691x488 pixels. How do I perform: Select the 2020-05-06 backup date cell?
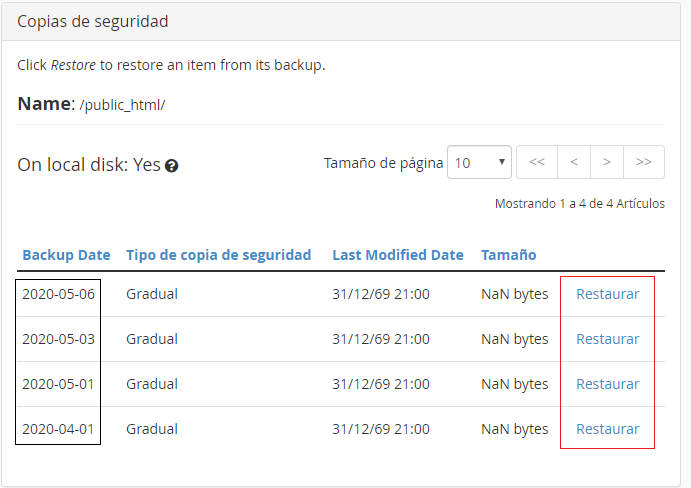(58, 294)
